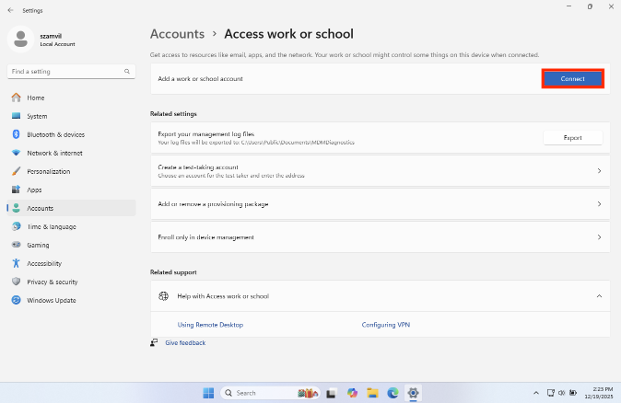Screen dimensions: 621x403
Task: Open Network & internet settings
Action: (x=56, y=153)
